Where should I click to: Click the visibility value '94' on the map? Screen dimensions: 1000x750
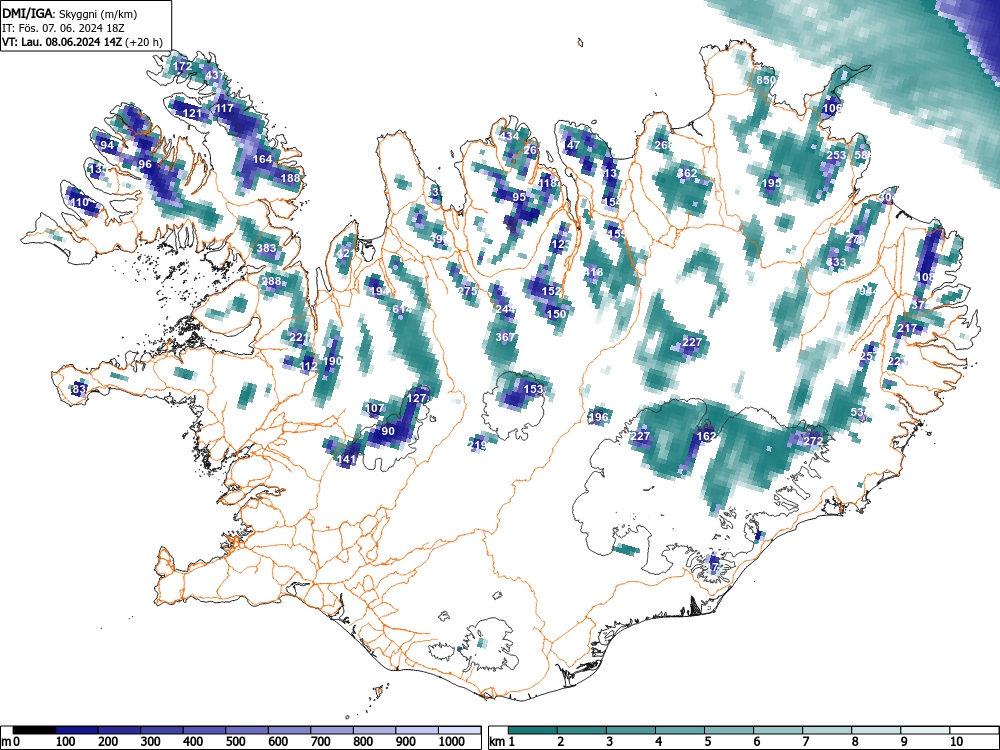point(107,145)
